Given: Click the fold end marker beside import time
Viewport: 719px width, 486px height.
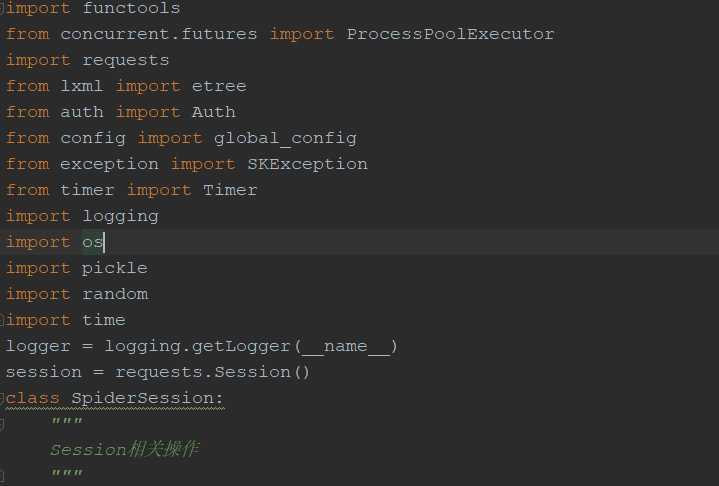Looking at the screenshot, I should [x=3, y=320].
